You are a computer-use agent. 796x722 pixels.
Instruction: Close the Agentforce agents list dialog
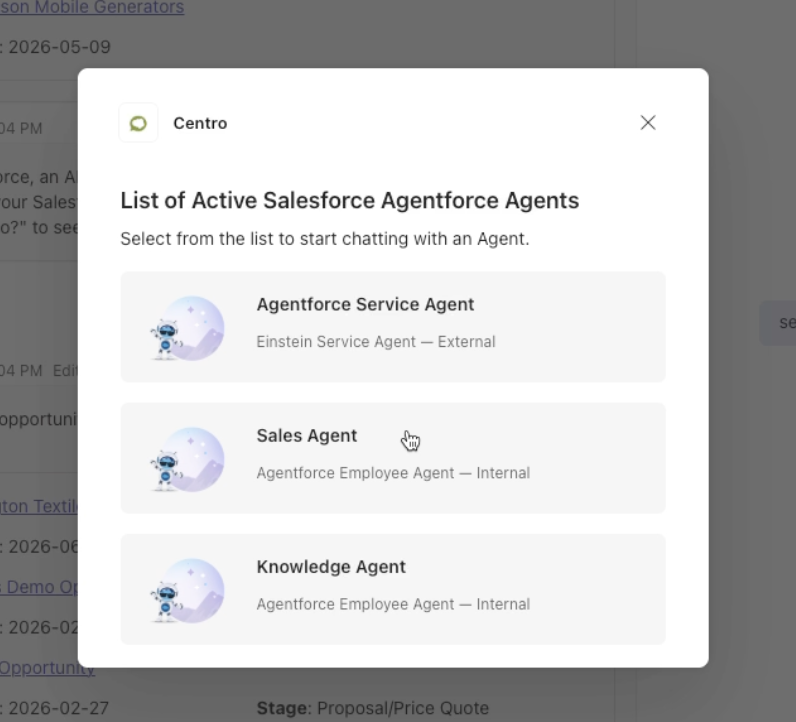tap(648, 122)
